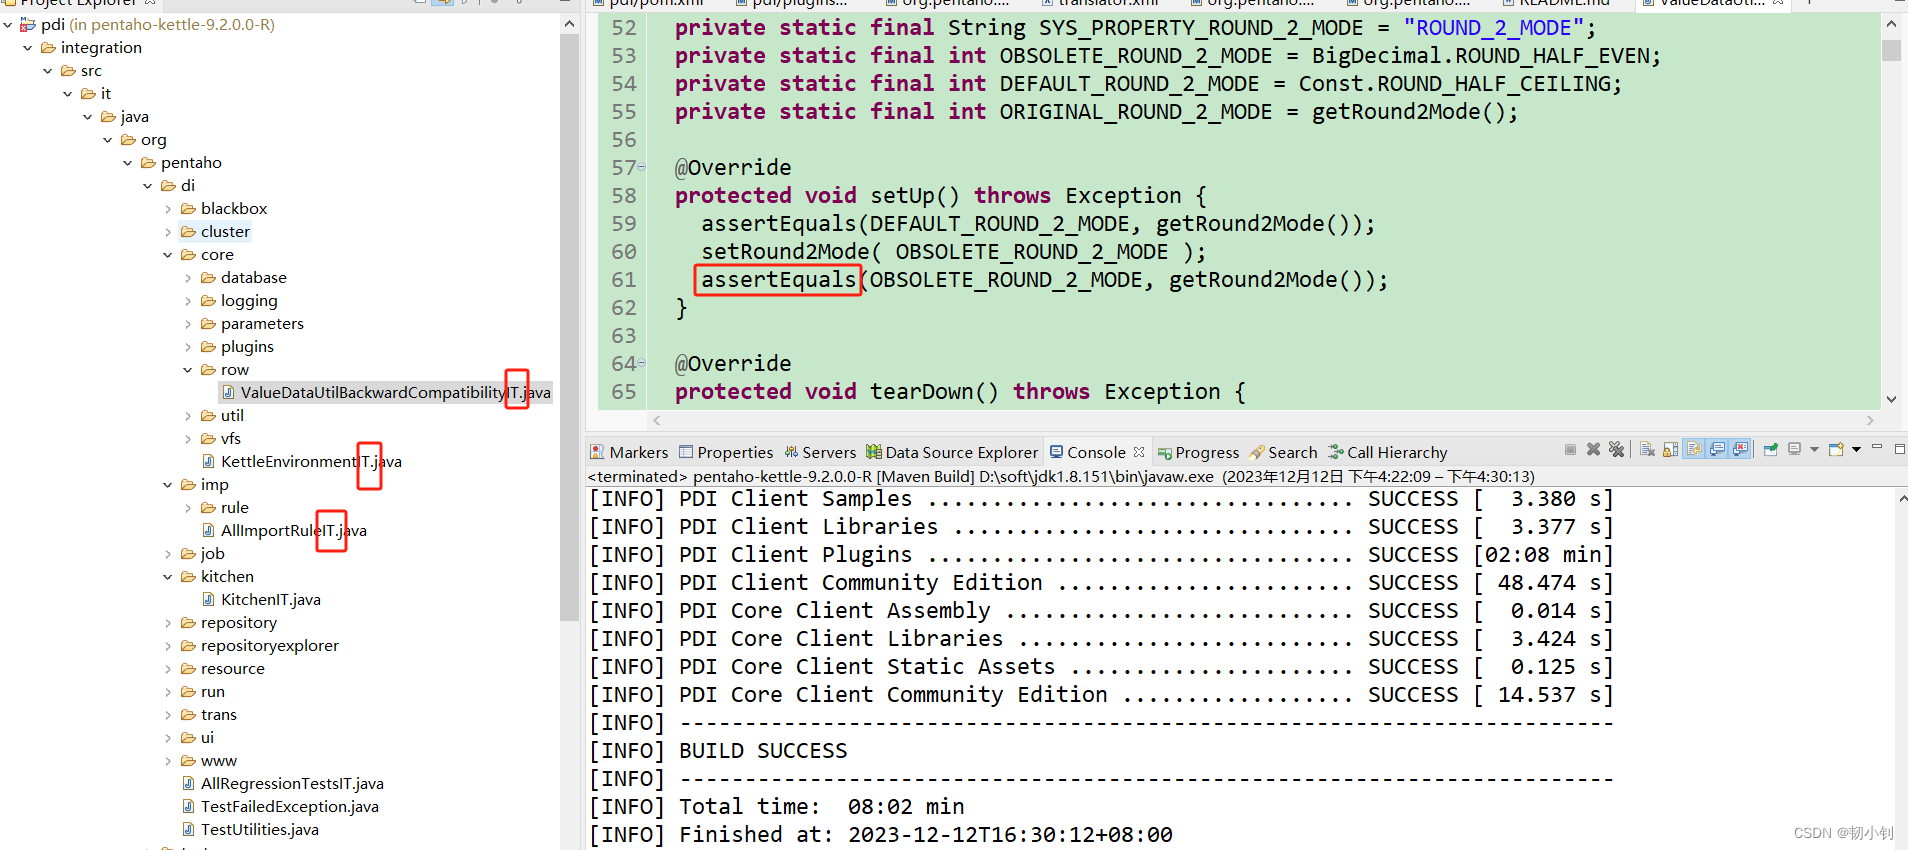Click the rule folder icon
The image size is (1908, 850).
point(208,508)
